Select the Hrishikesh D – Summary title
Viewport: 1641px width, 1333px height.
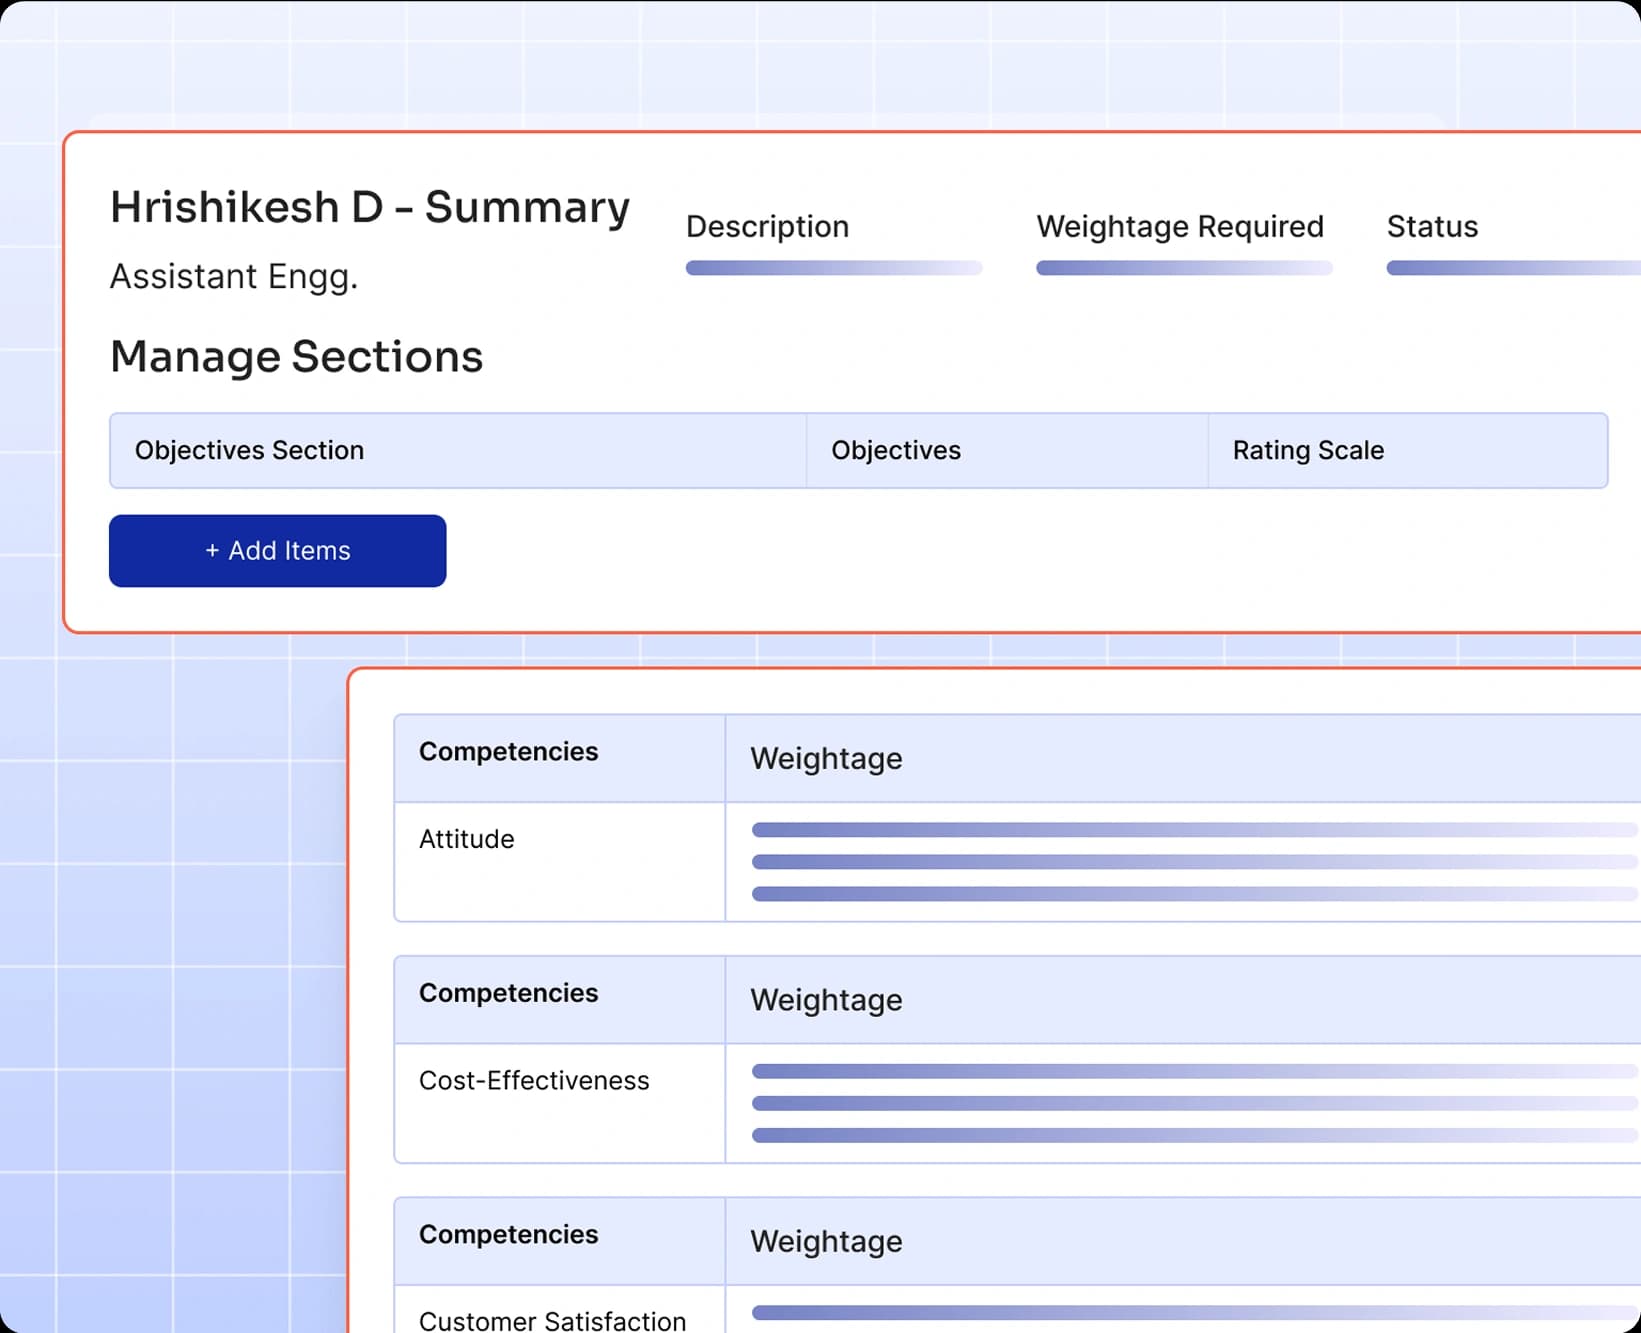370,207
